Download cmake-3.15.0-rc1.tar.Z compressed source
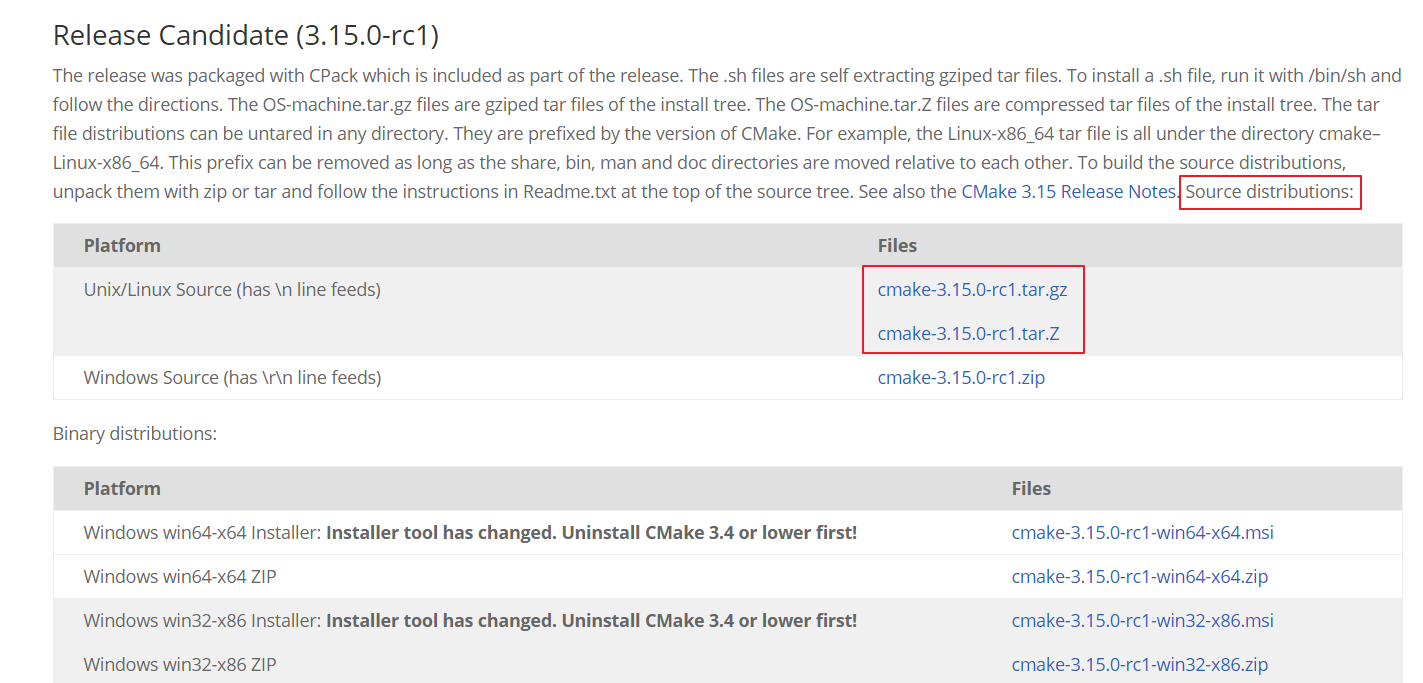Image resolution: width=1423 pixels, height=683 pixels. point(968,333)
